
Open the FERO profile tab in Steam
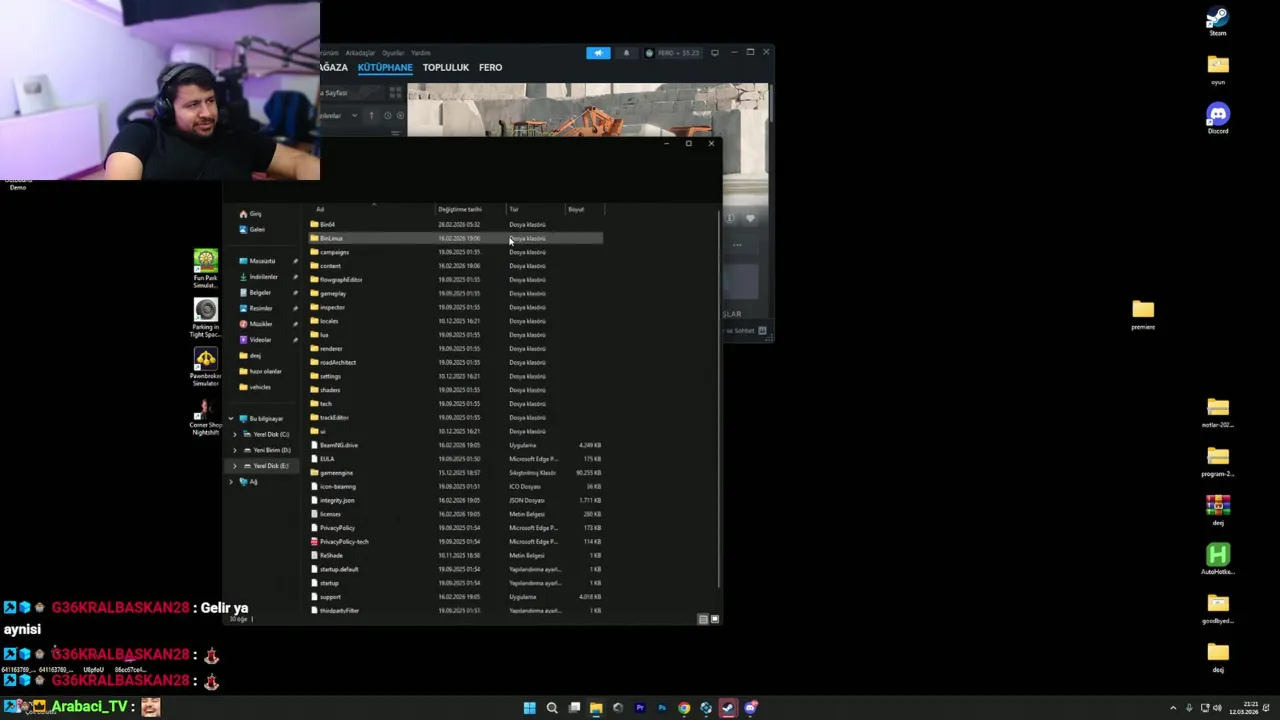(x=490, y=67)
